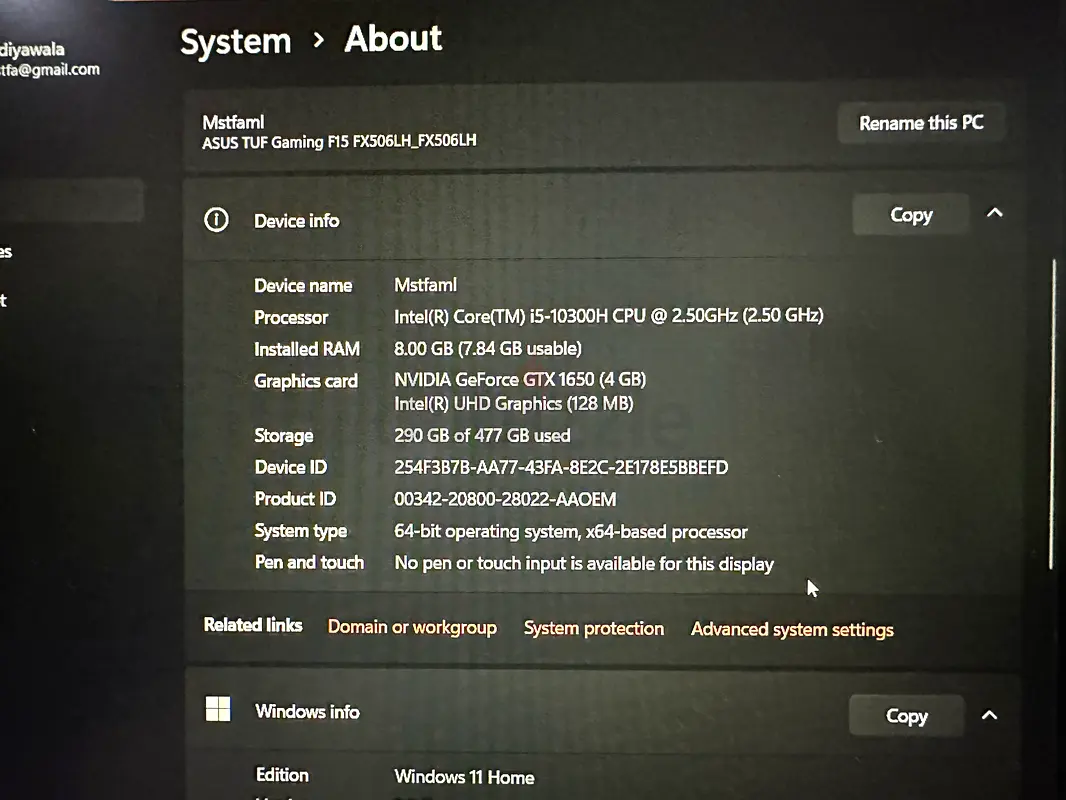Select the Processor value i5-10300H text
Viewport: 1066px width, 800px height.
click(x=608, y=316)
